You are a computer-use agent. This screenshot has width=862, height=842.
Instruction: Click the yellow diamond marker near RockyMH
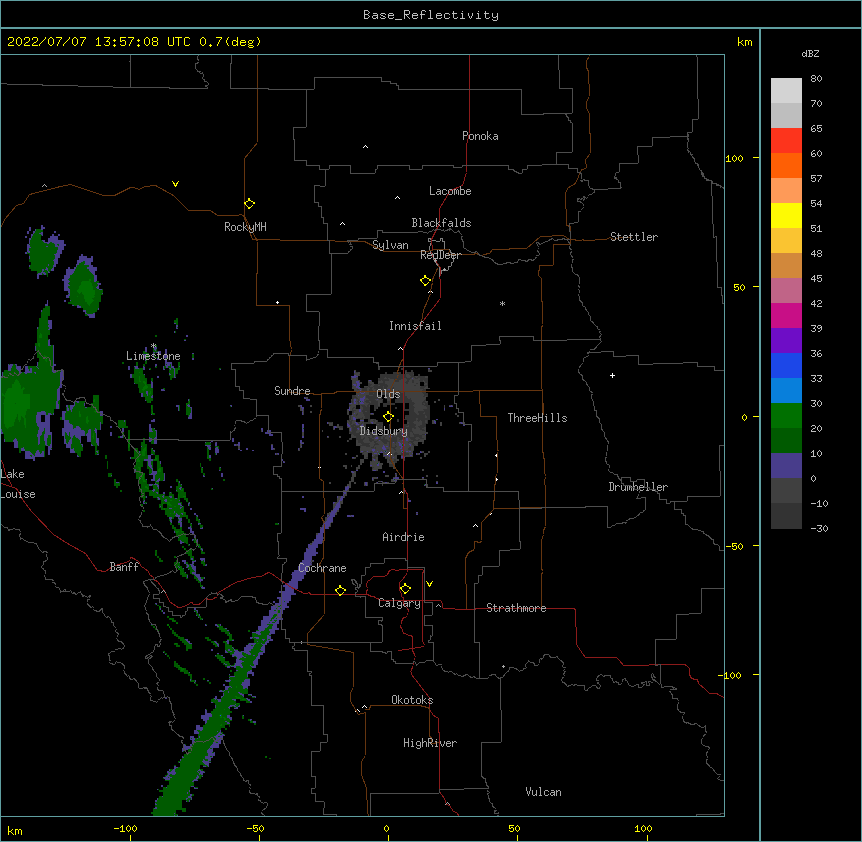(249, 204)
